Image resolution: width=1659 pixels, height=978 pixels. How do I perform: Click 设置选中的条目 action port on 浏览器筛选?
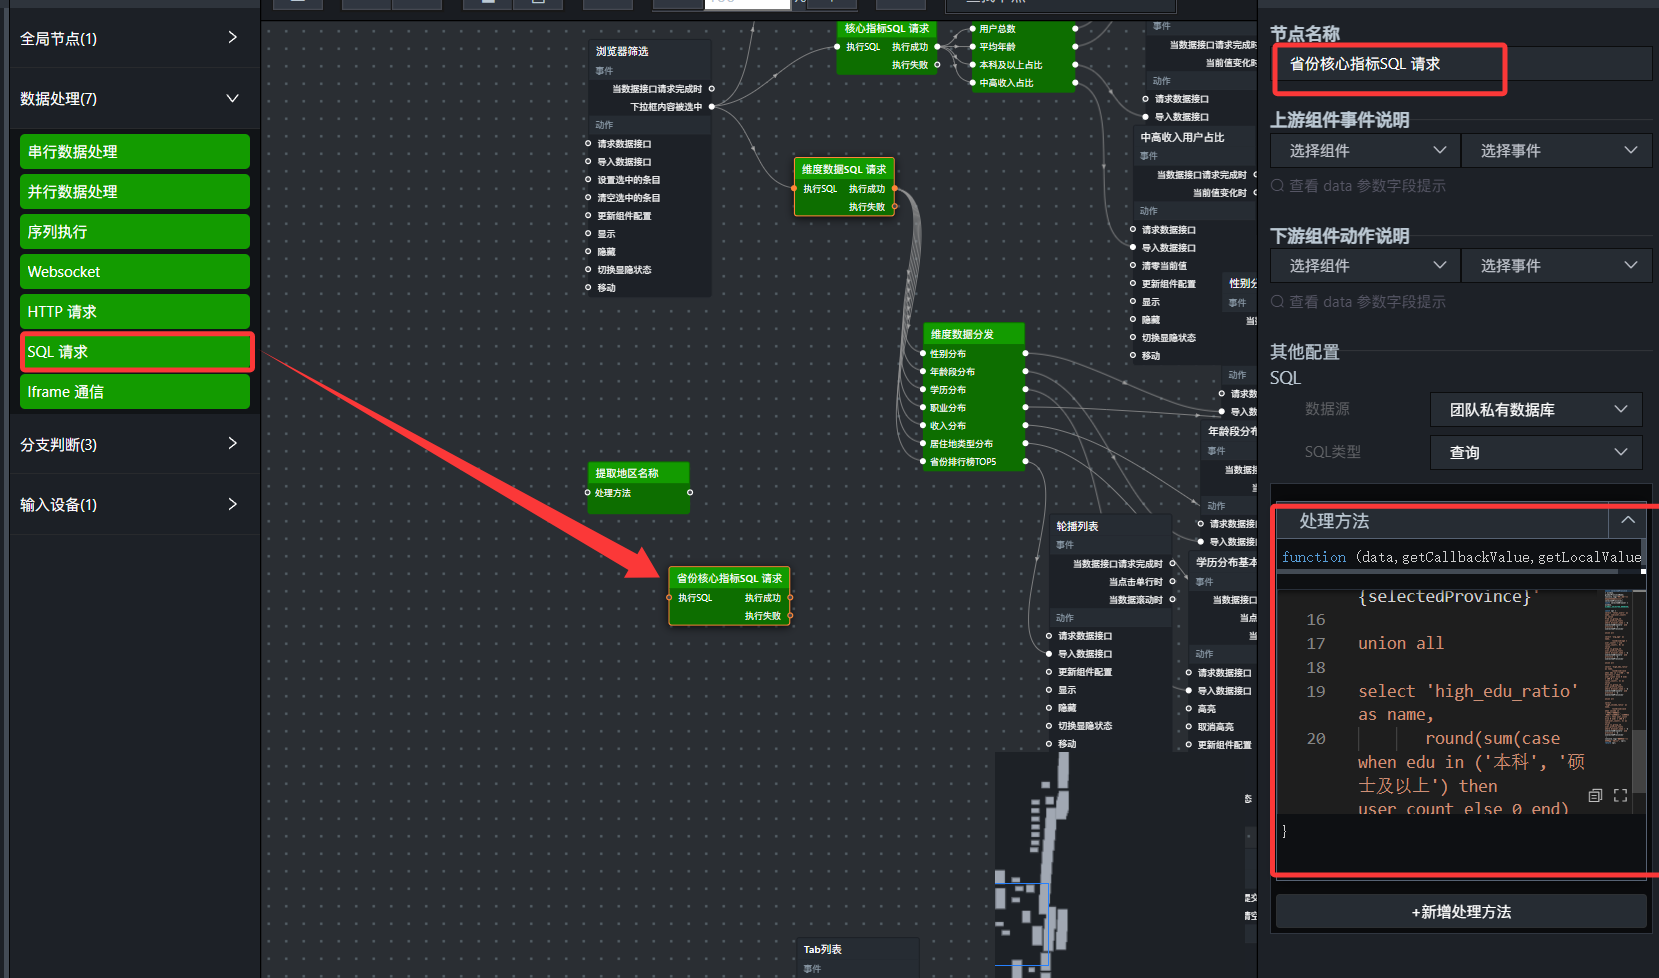[x=588, y=180]
